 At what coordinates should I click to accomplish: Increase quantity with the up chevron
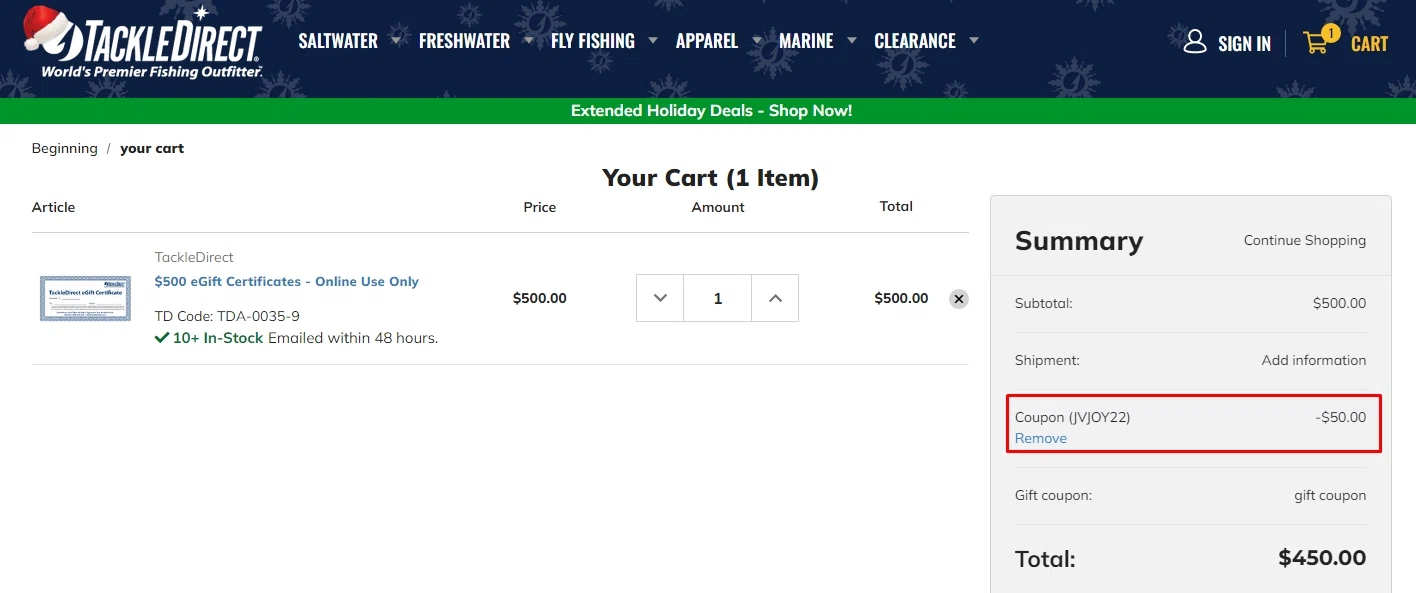tap(775, 298)
